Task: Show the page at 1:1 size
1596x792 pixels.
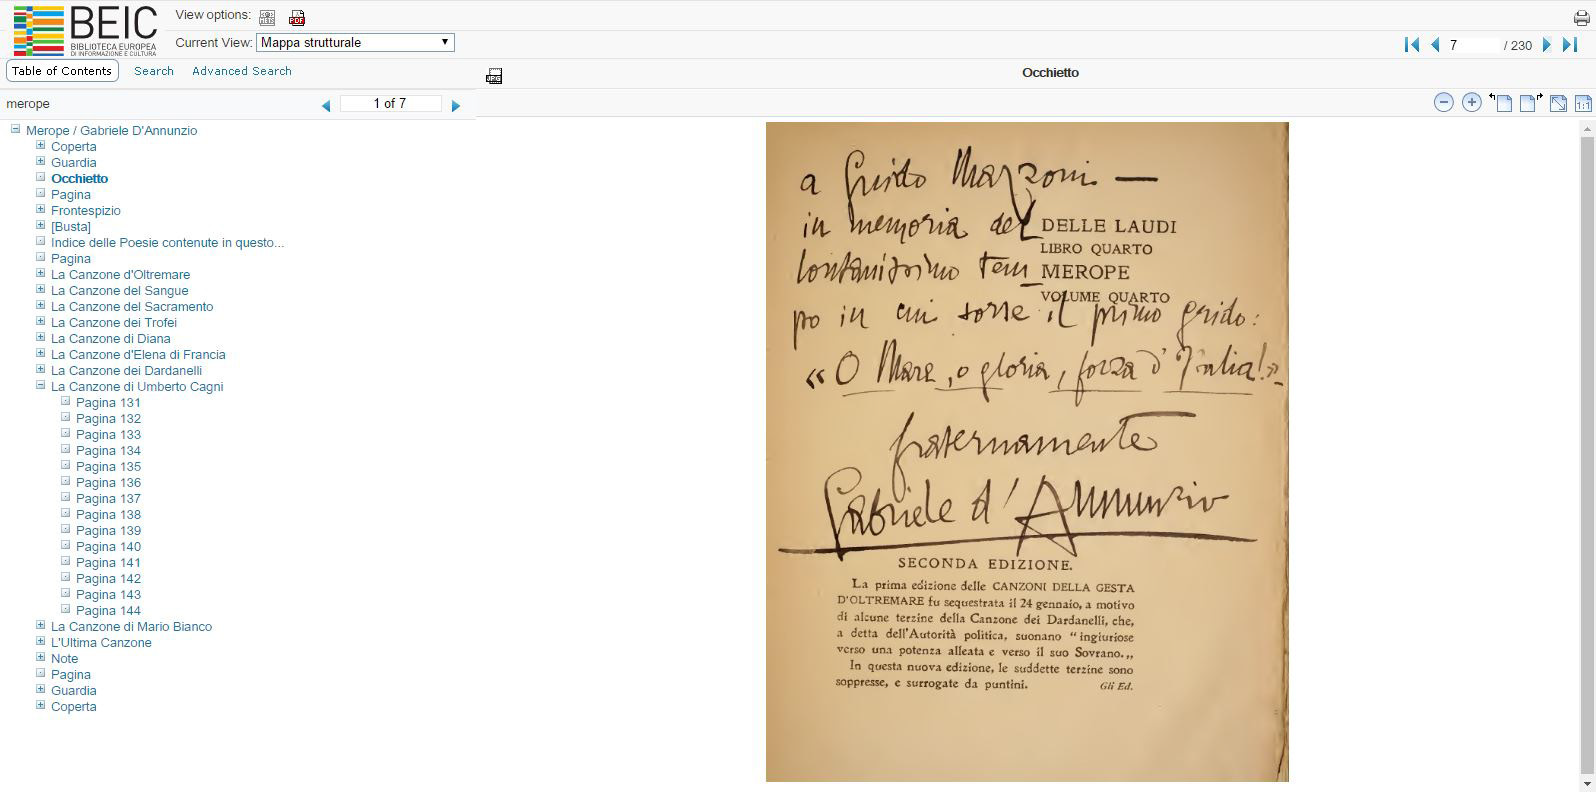Action: (1583, 102)
